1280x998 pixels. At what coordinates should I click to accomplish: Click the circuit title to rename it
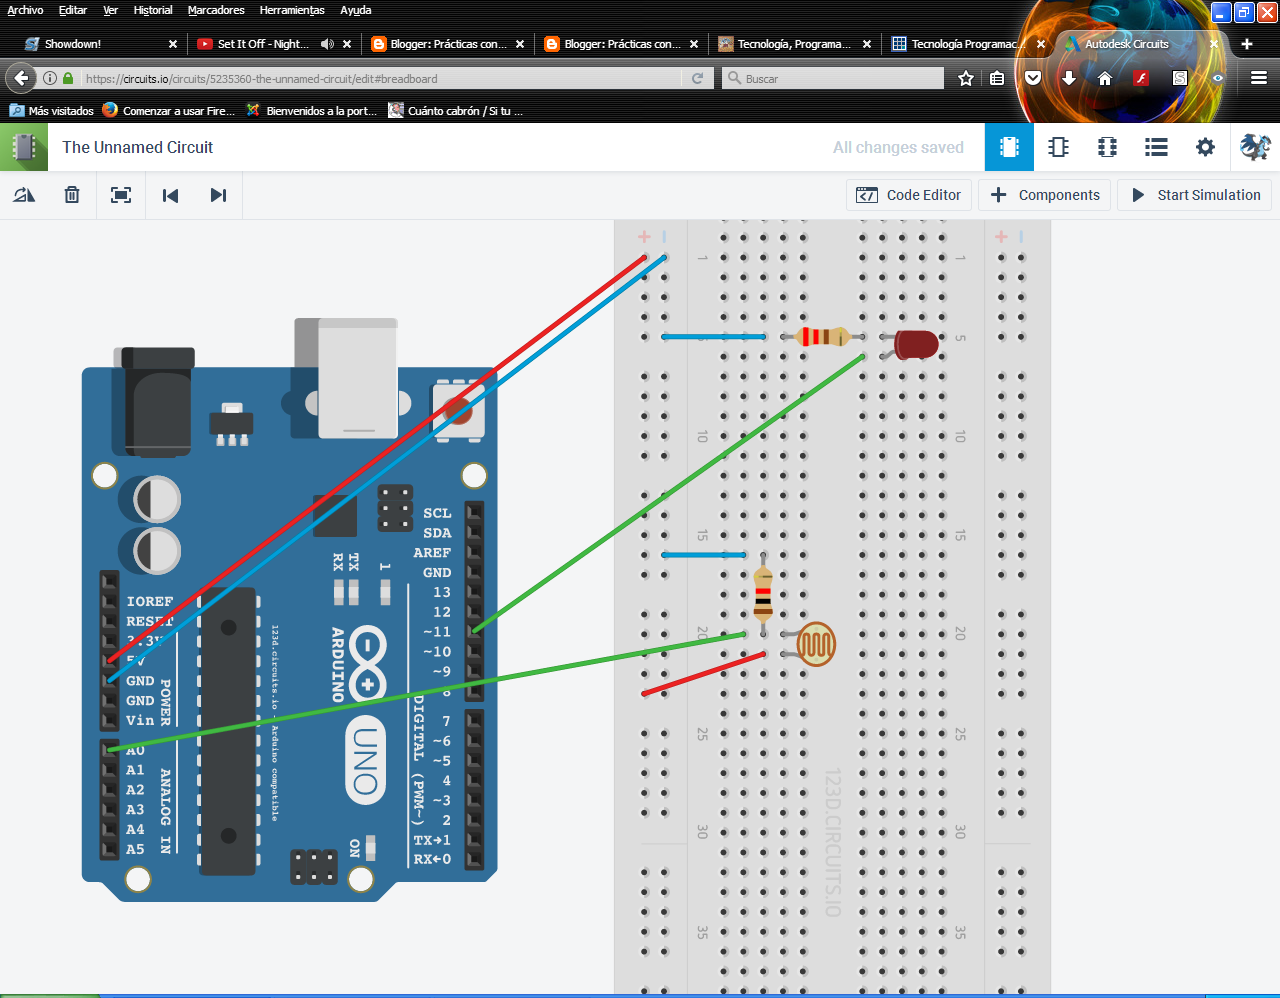click(136, 147)
